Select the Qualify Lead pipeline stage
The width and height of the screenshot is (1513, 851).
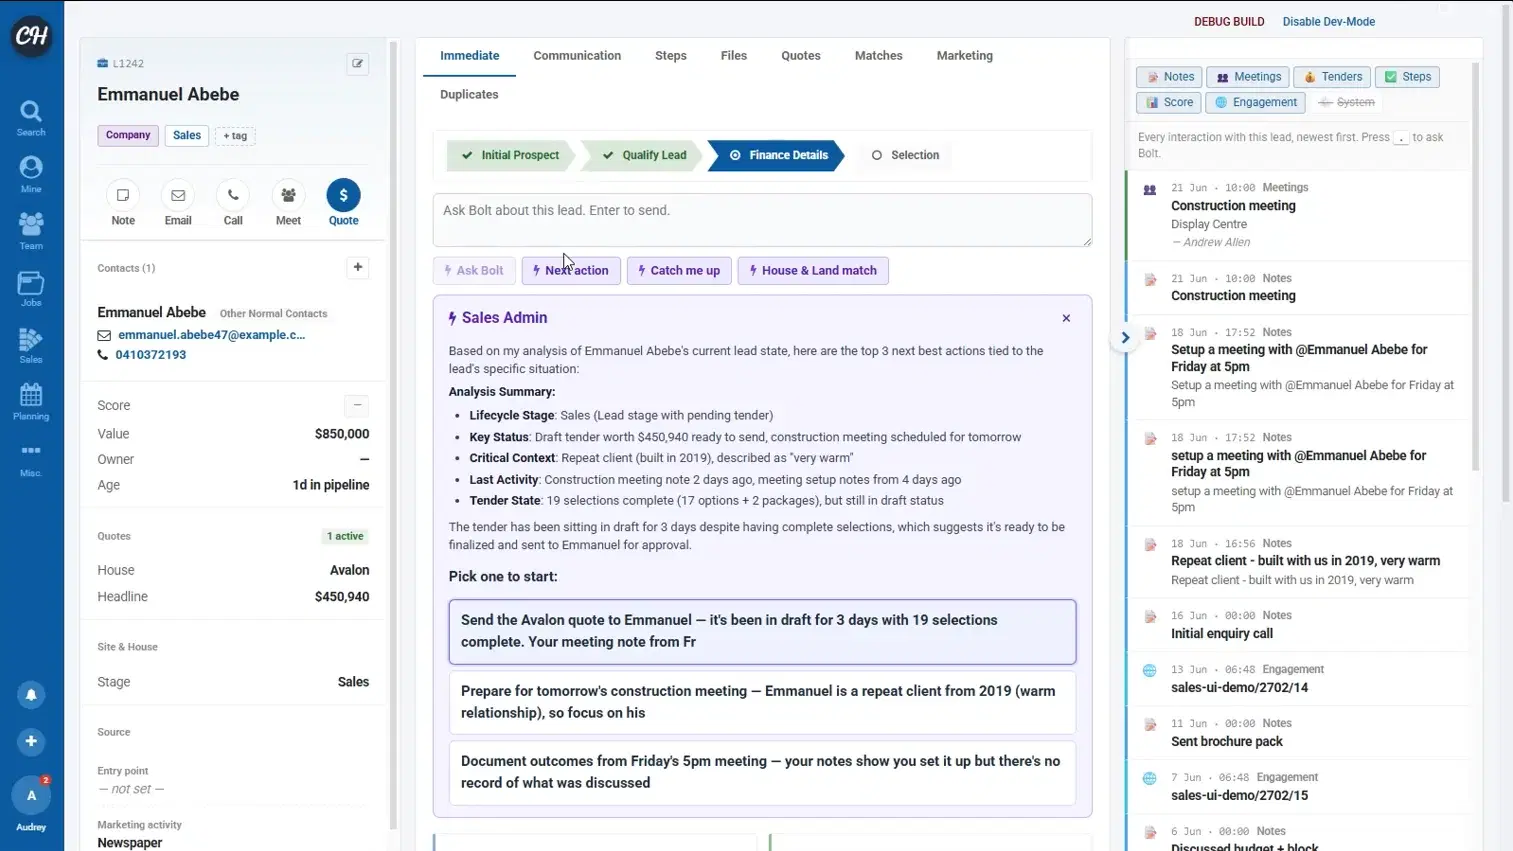coord(644,155)
